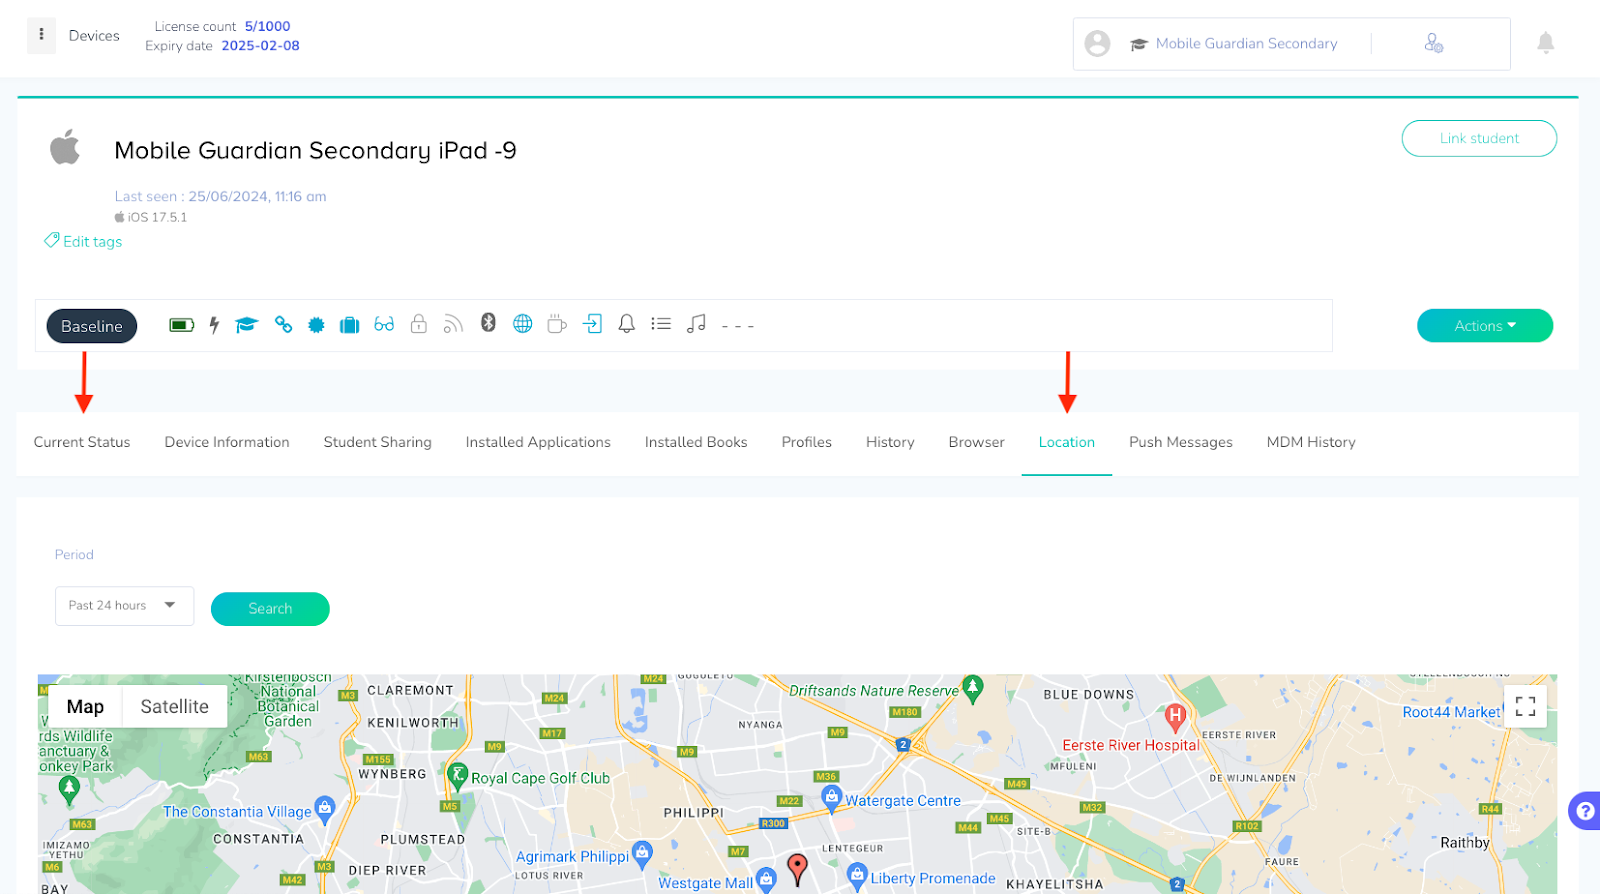Click the music note icon
1600x894 pixels.
[696, 324]
